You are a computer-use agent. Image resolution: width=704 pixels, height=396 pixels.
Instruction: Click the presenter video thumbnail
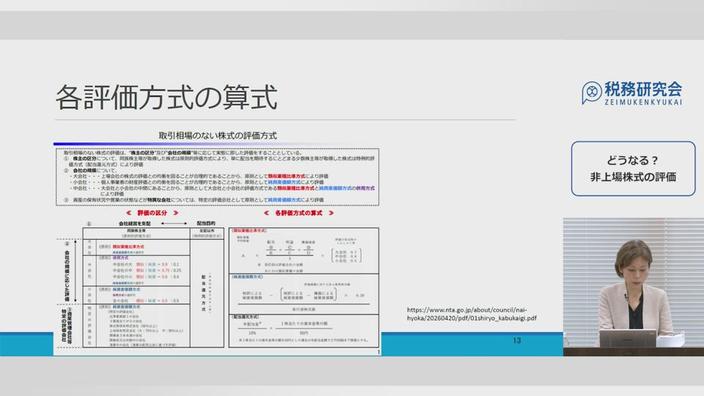coord(634,287)
